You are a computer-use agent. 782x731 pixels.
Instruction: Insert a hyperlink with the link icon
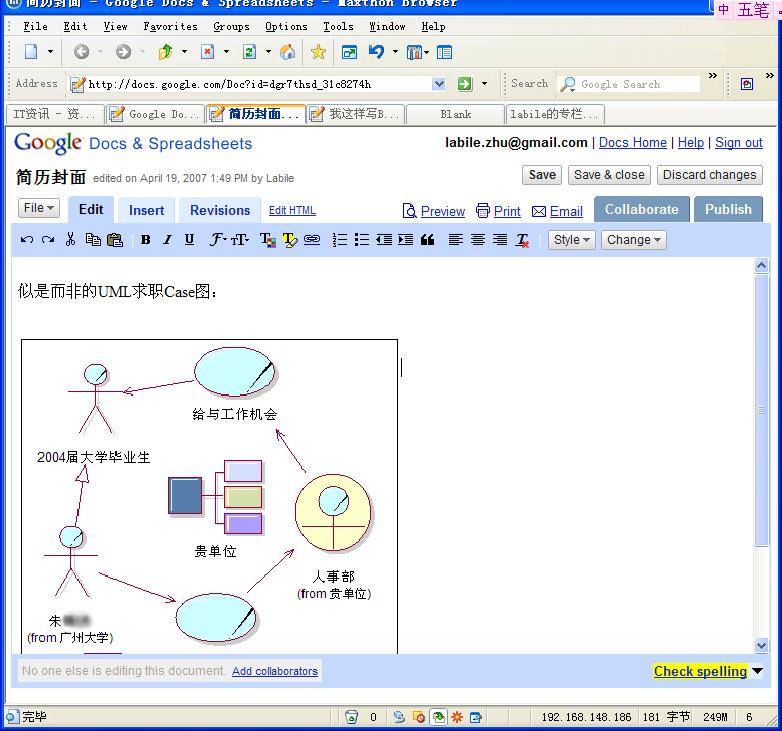tap(312, 240)
